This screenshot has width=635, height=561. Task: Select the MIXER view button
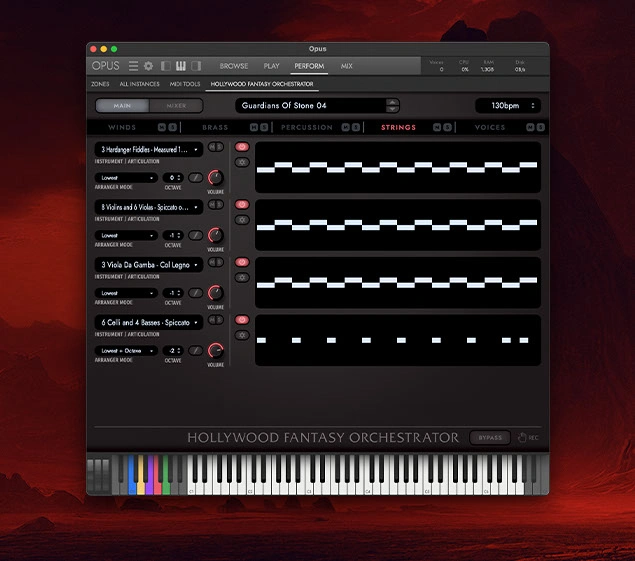coord(176,106)
